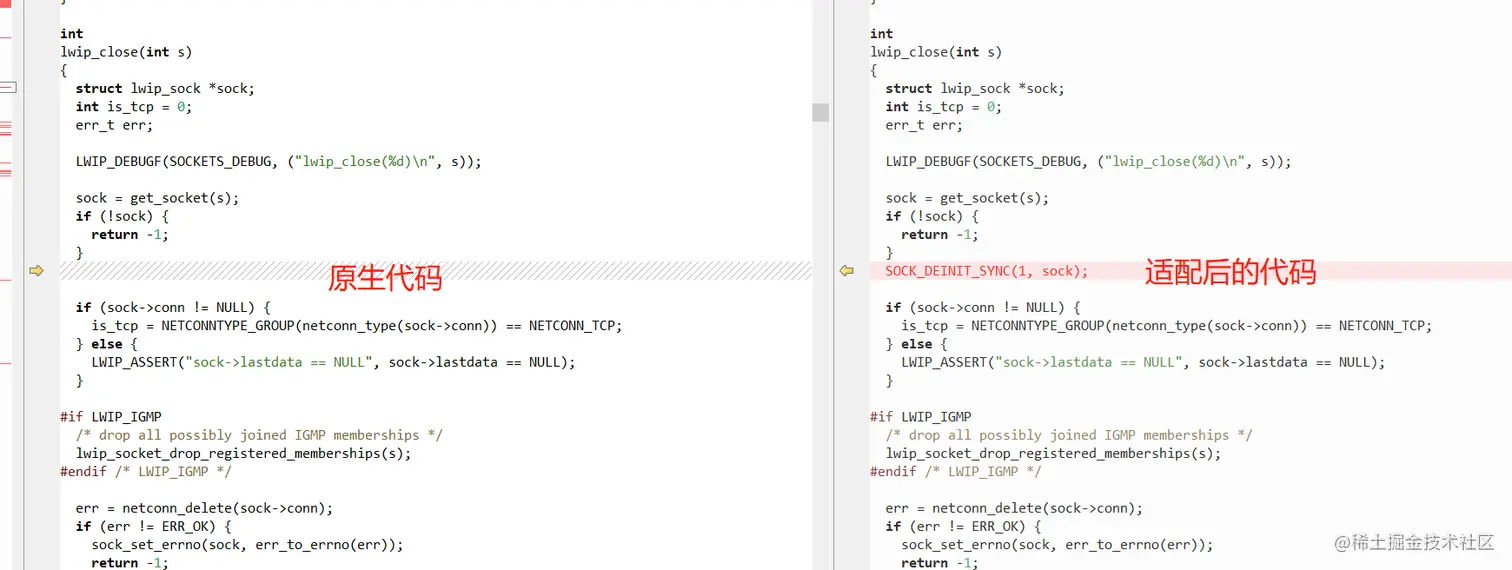The height and width of the screenshot is (570, 1512).
Task: Click if (!sock) { in the right pane
Action: [x=932, y=216]
